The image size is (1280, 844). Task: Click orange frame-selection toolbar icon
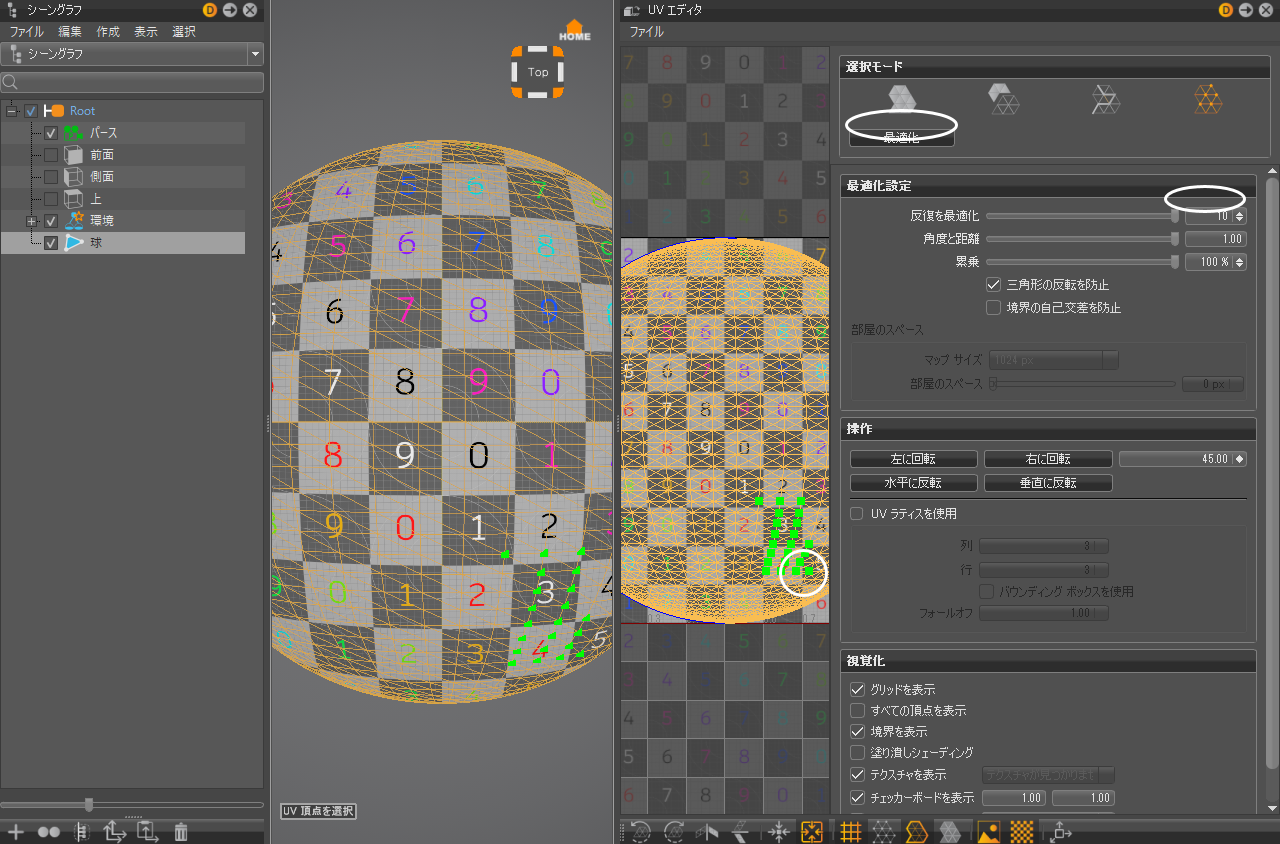click(x=812, y=831)
